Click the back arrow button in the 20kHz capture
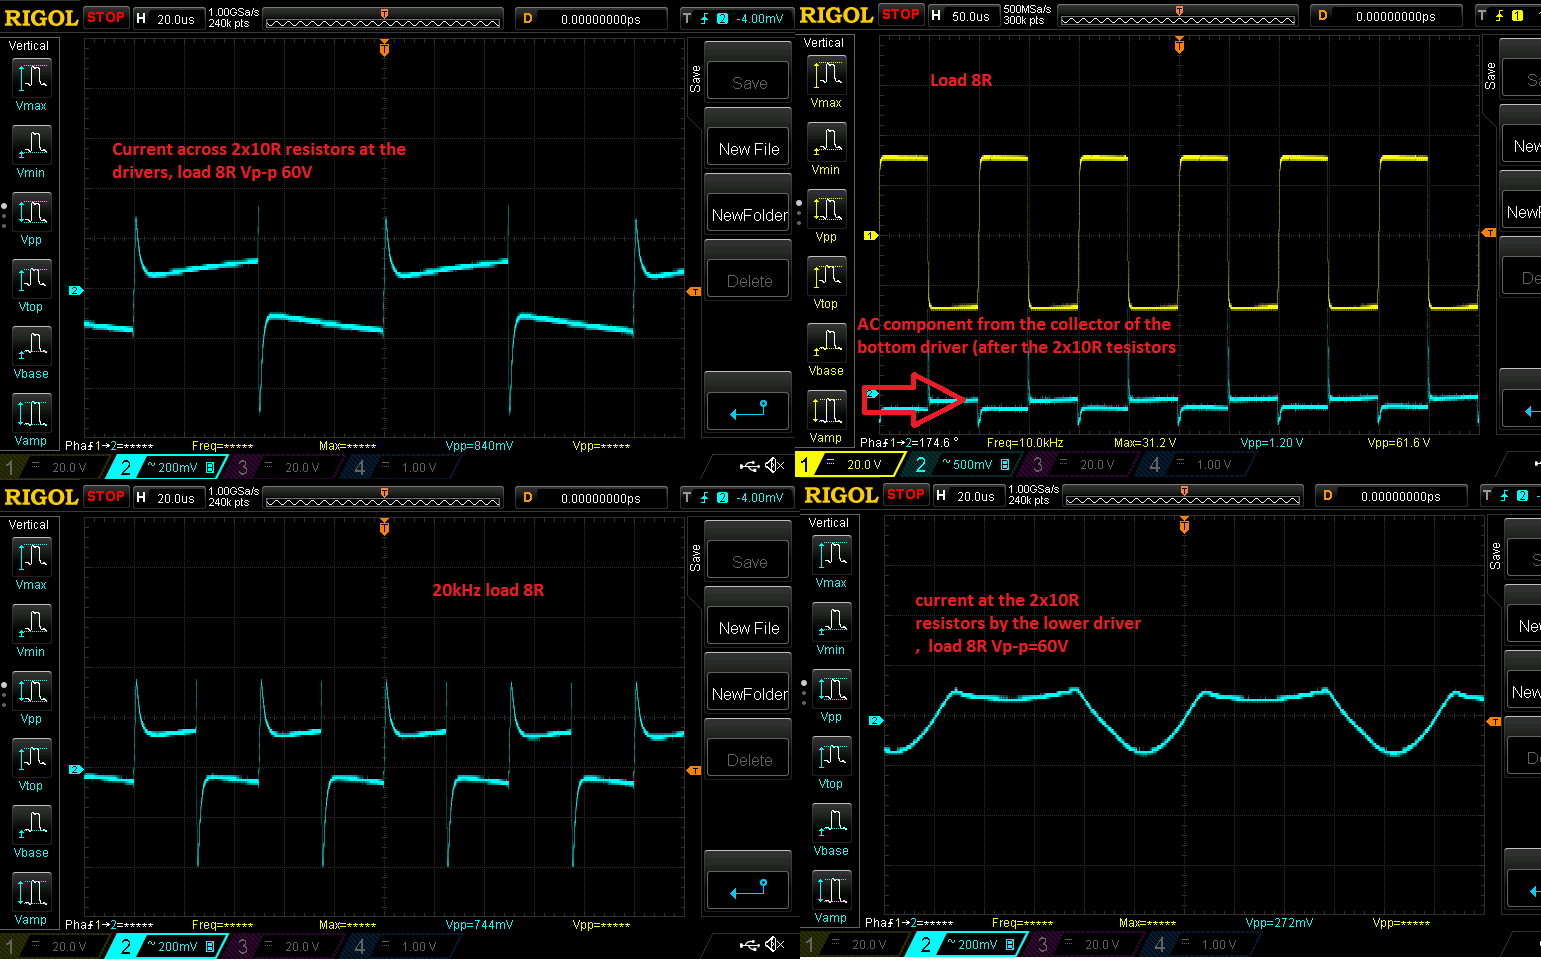 [x=749, y=889]
